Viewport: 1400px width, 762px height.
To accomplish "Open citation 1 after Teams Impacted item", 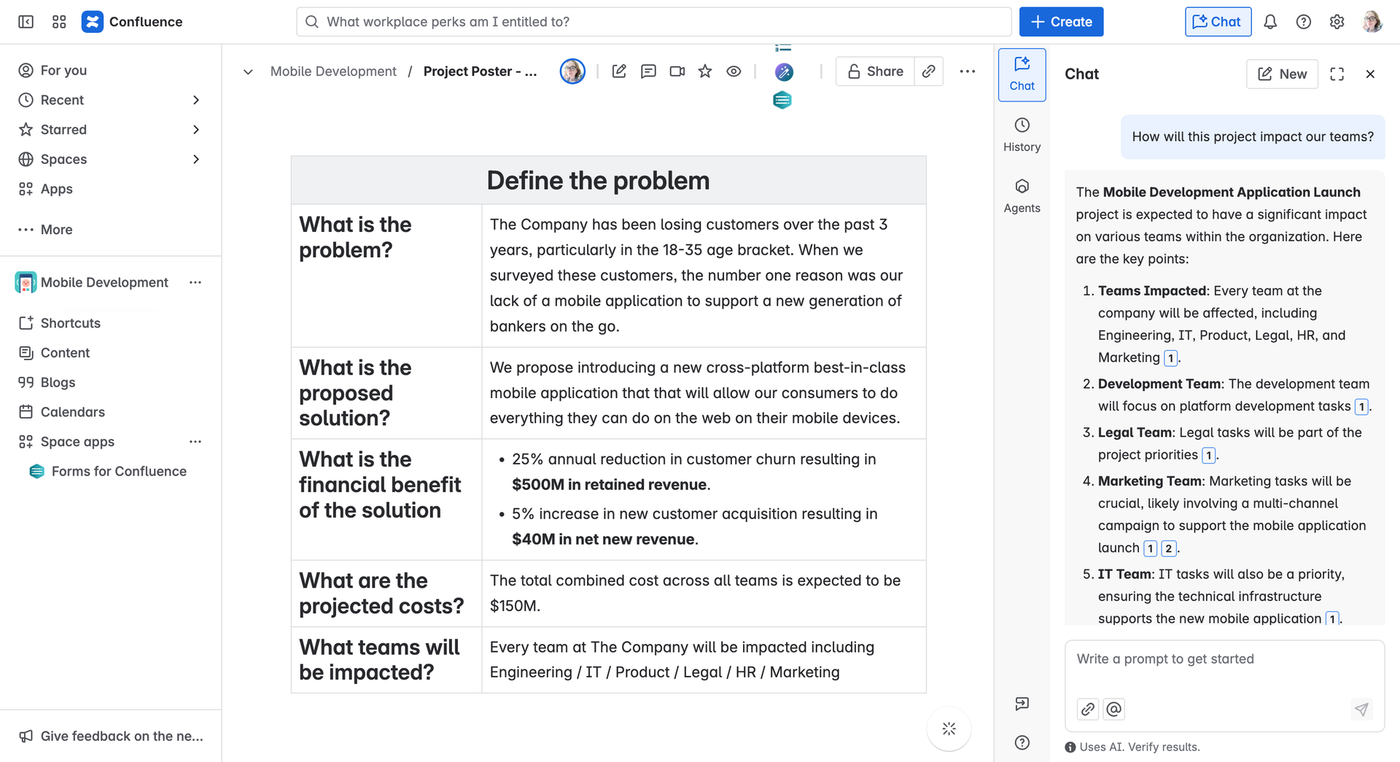I will [1170, 358].
